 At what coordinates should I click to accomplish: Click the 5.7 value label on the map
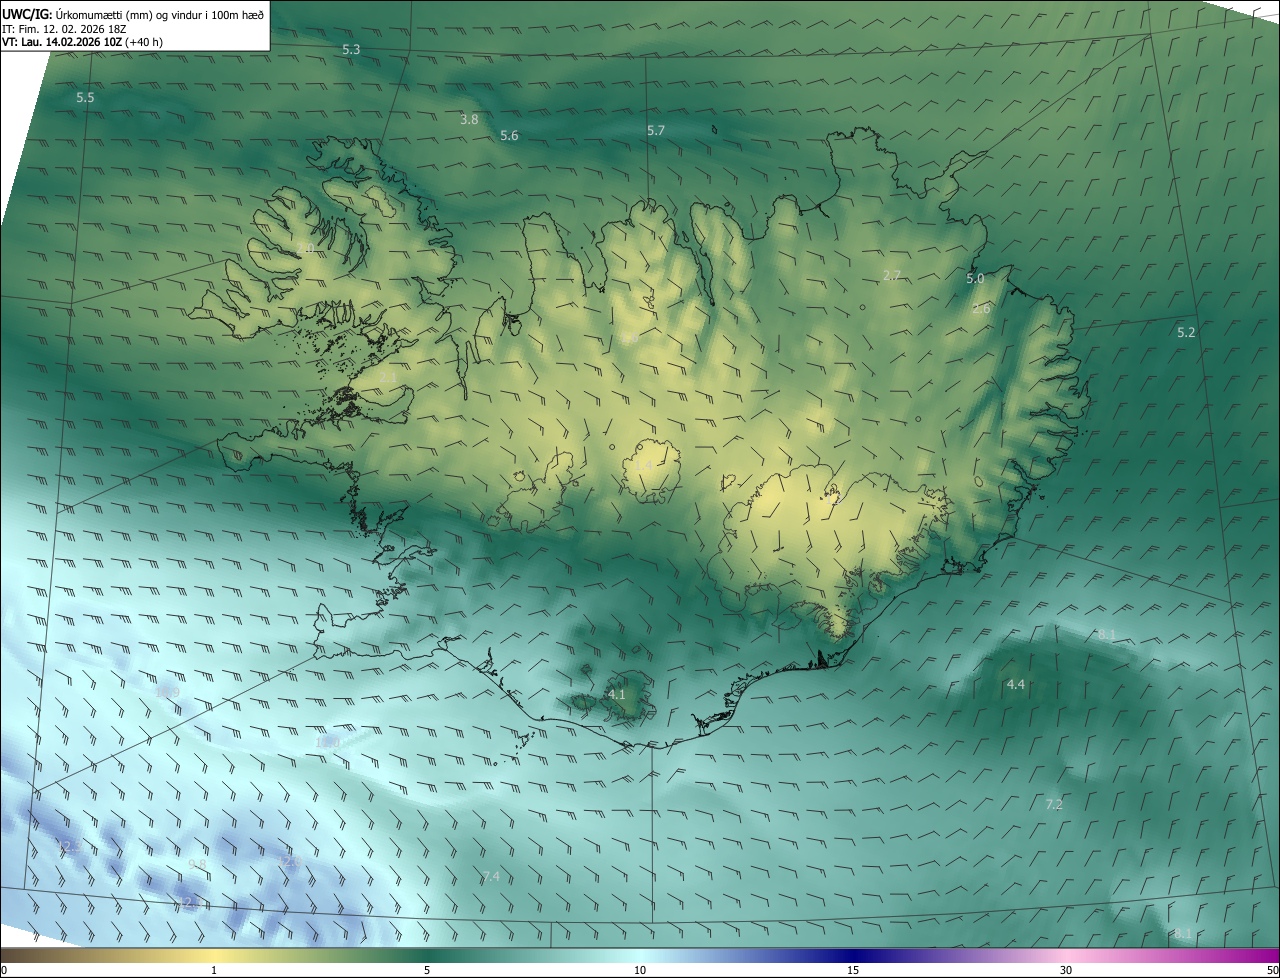coord(655,130)
